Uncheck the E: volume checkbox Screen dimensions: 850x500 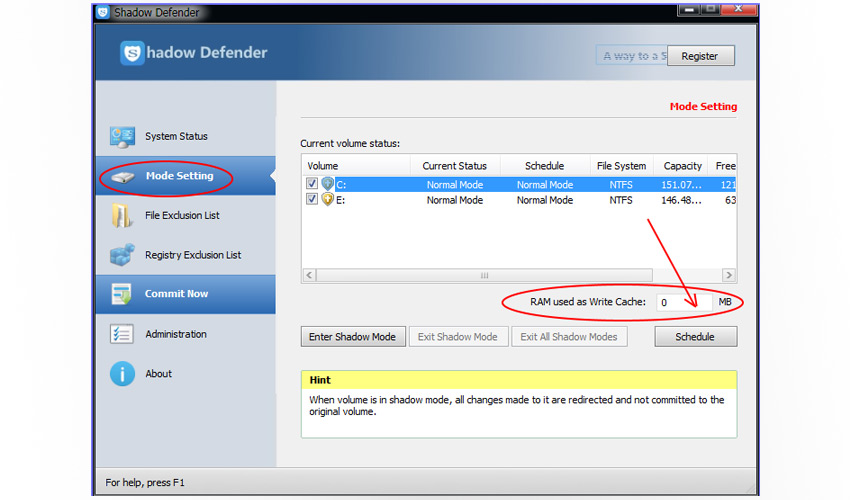312,199
